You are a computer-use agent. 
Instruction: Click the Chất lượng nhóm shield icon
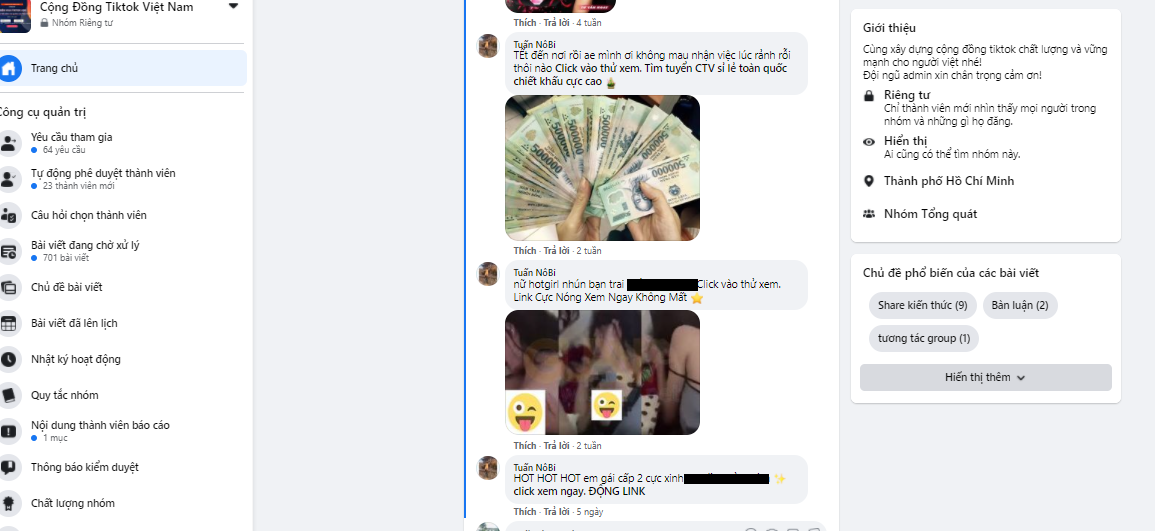[9, 503]
